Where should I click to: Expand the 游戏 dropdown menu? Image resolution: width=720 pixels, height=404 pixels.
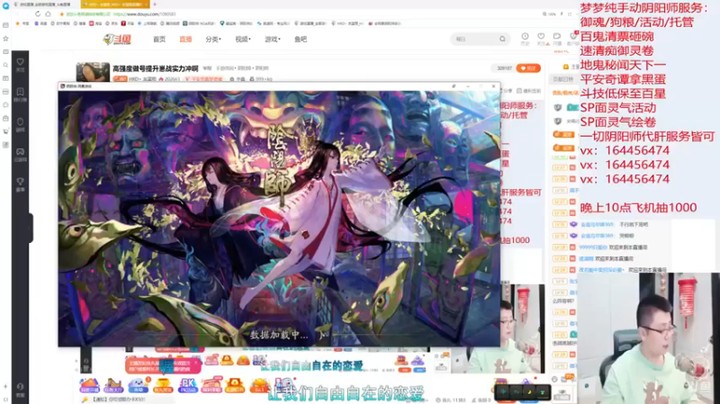tap(272, 39)
